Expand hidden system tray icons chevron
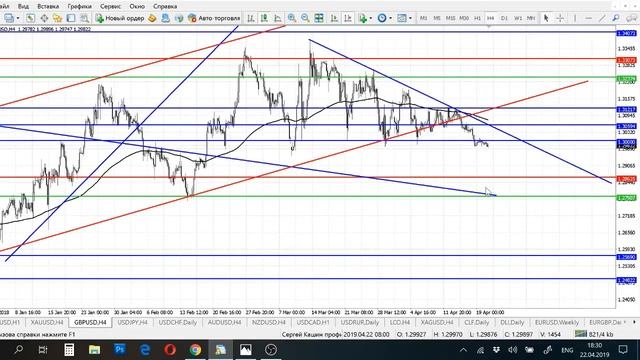Image resolution: width=640 pixels, height=360 pixels. [x=463, y=350]
